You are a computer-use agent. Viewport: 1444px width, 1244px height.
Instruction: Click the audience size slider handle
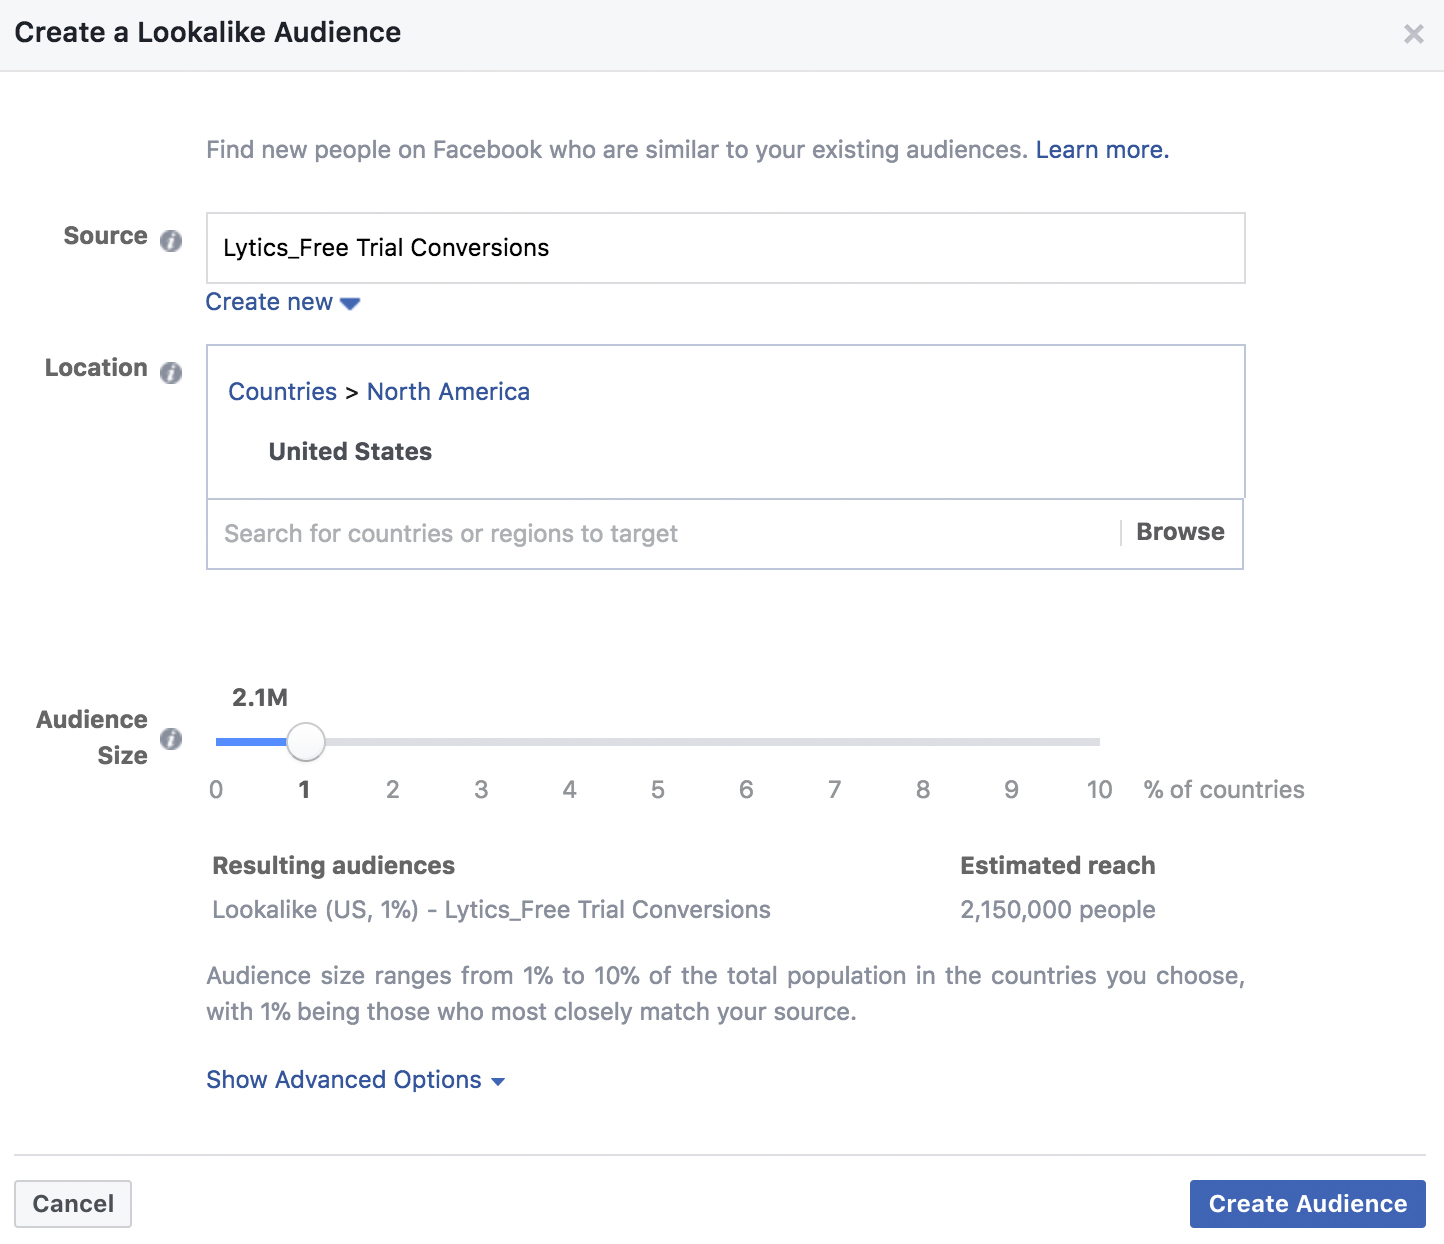click(x=305, y=742)
